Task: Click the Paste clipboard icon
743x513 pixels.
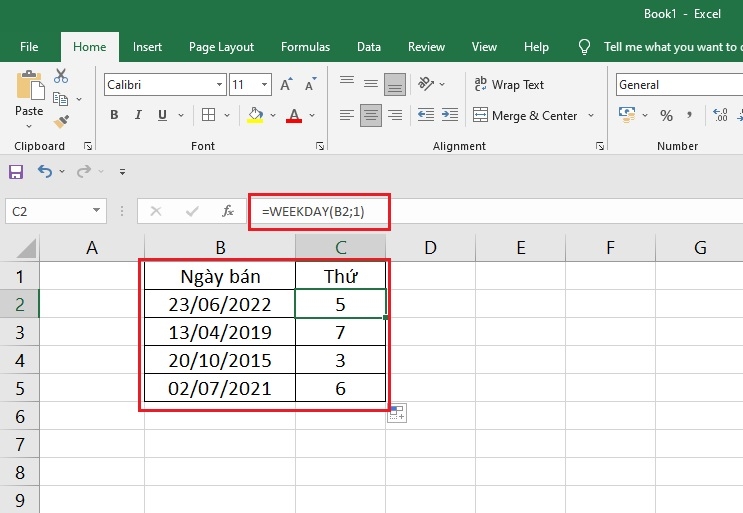Action: [x=30, y=85]
